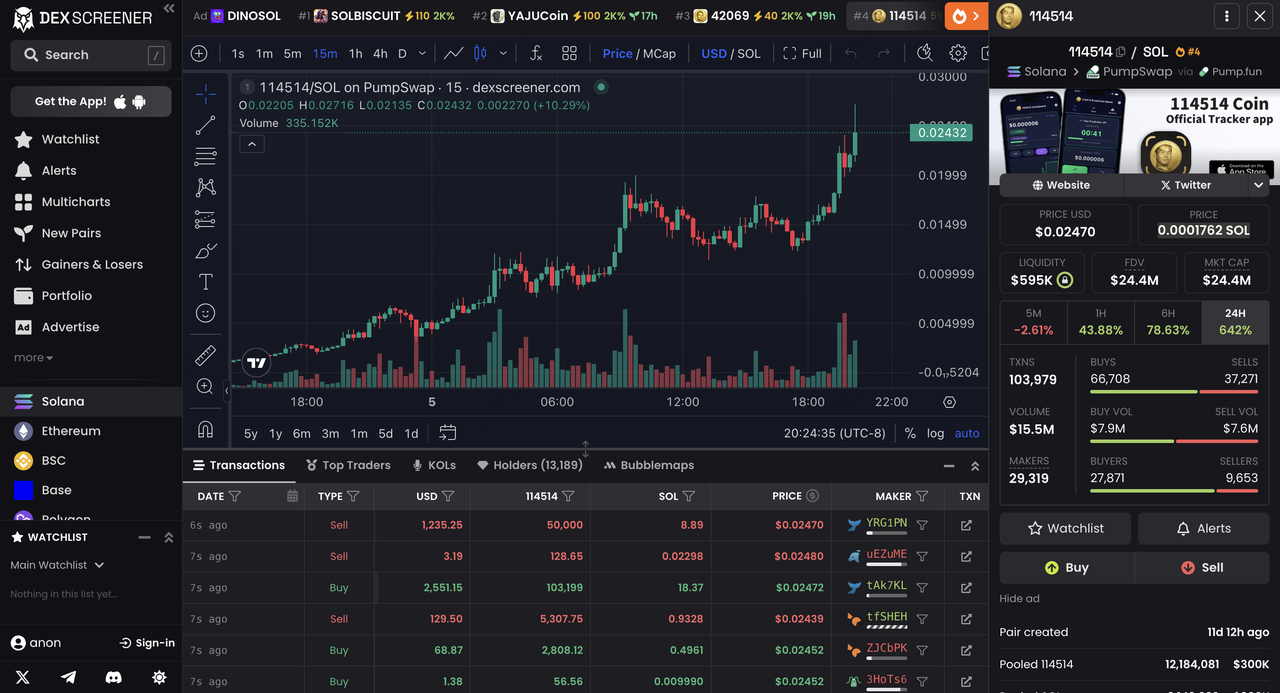Switch chart currency to SOL
Viewport: 1280px width, 693px height.
click(748, 53)
